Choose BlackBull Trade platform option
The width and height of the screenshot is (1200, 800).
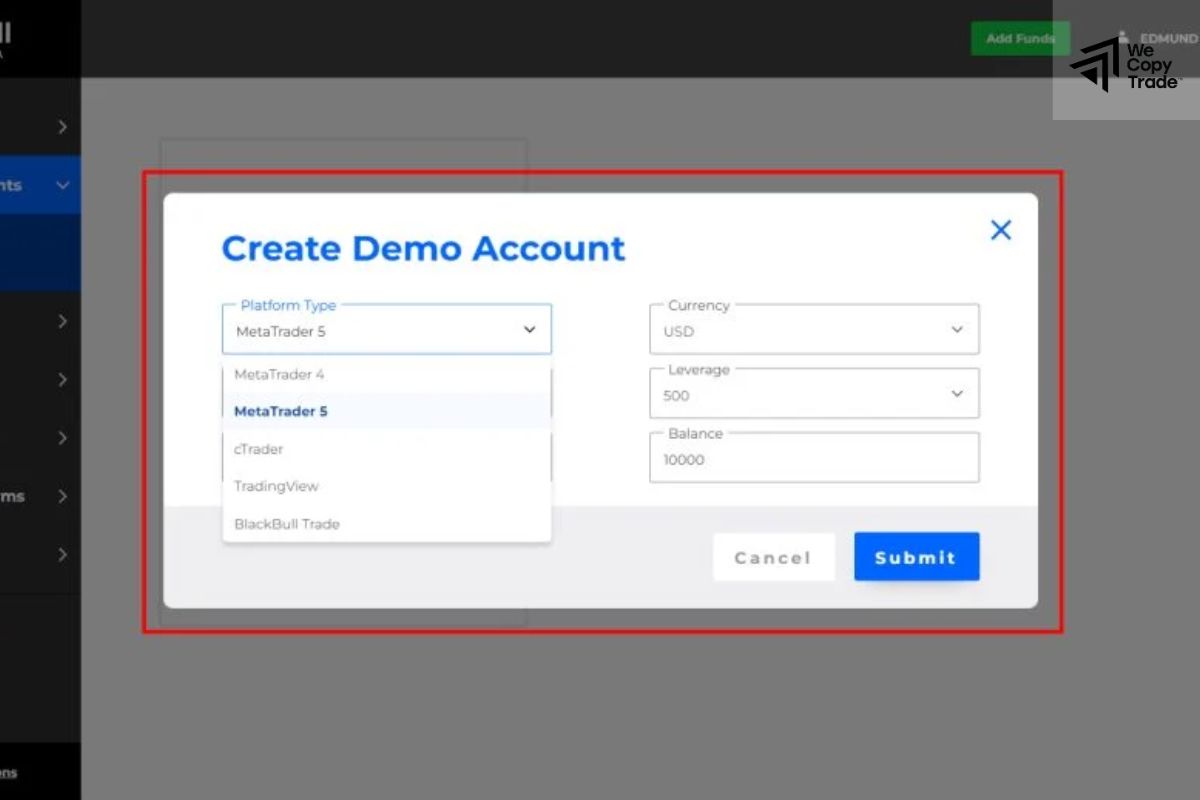tap(287, 523)
